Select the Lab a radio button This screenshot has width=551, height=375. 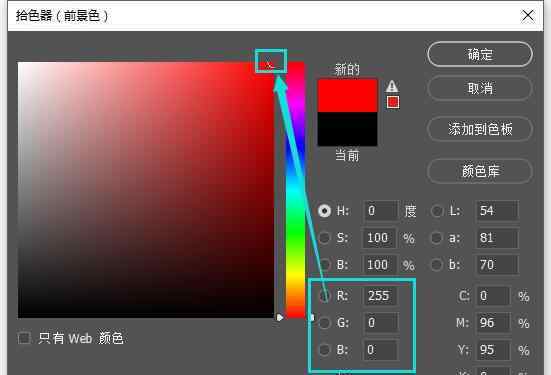pos(437,238)
